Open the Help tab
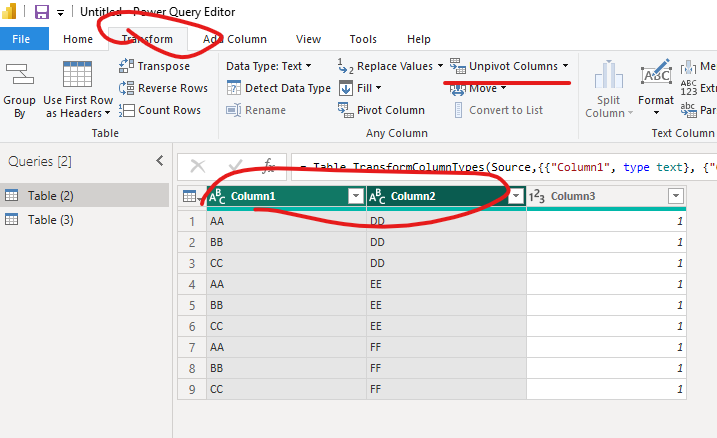Screen dimensions: 717x438 point(418,39)
